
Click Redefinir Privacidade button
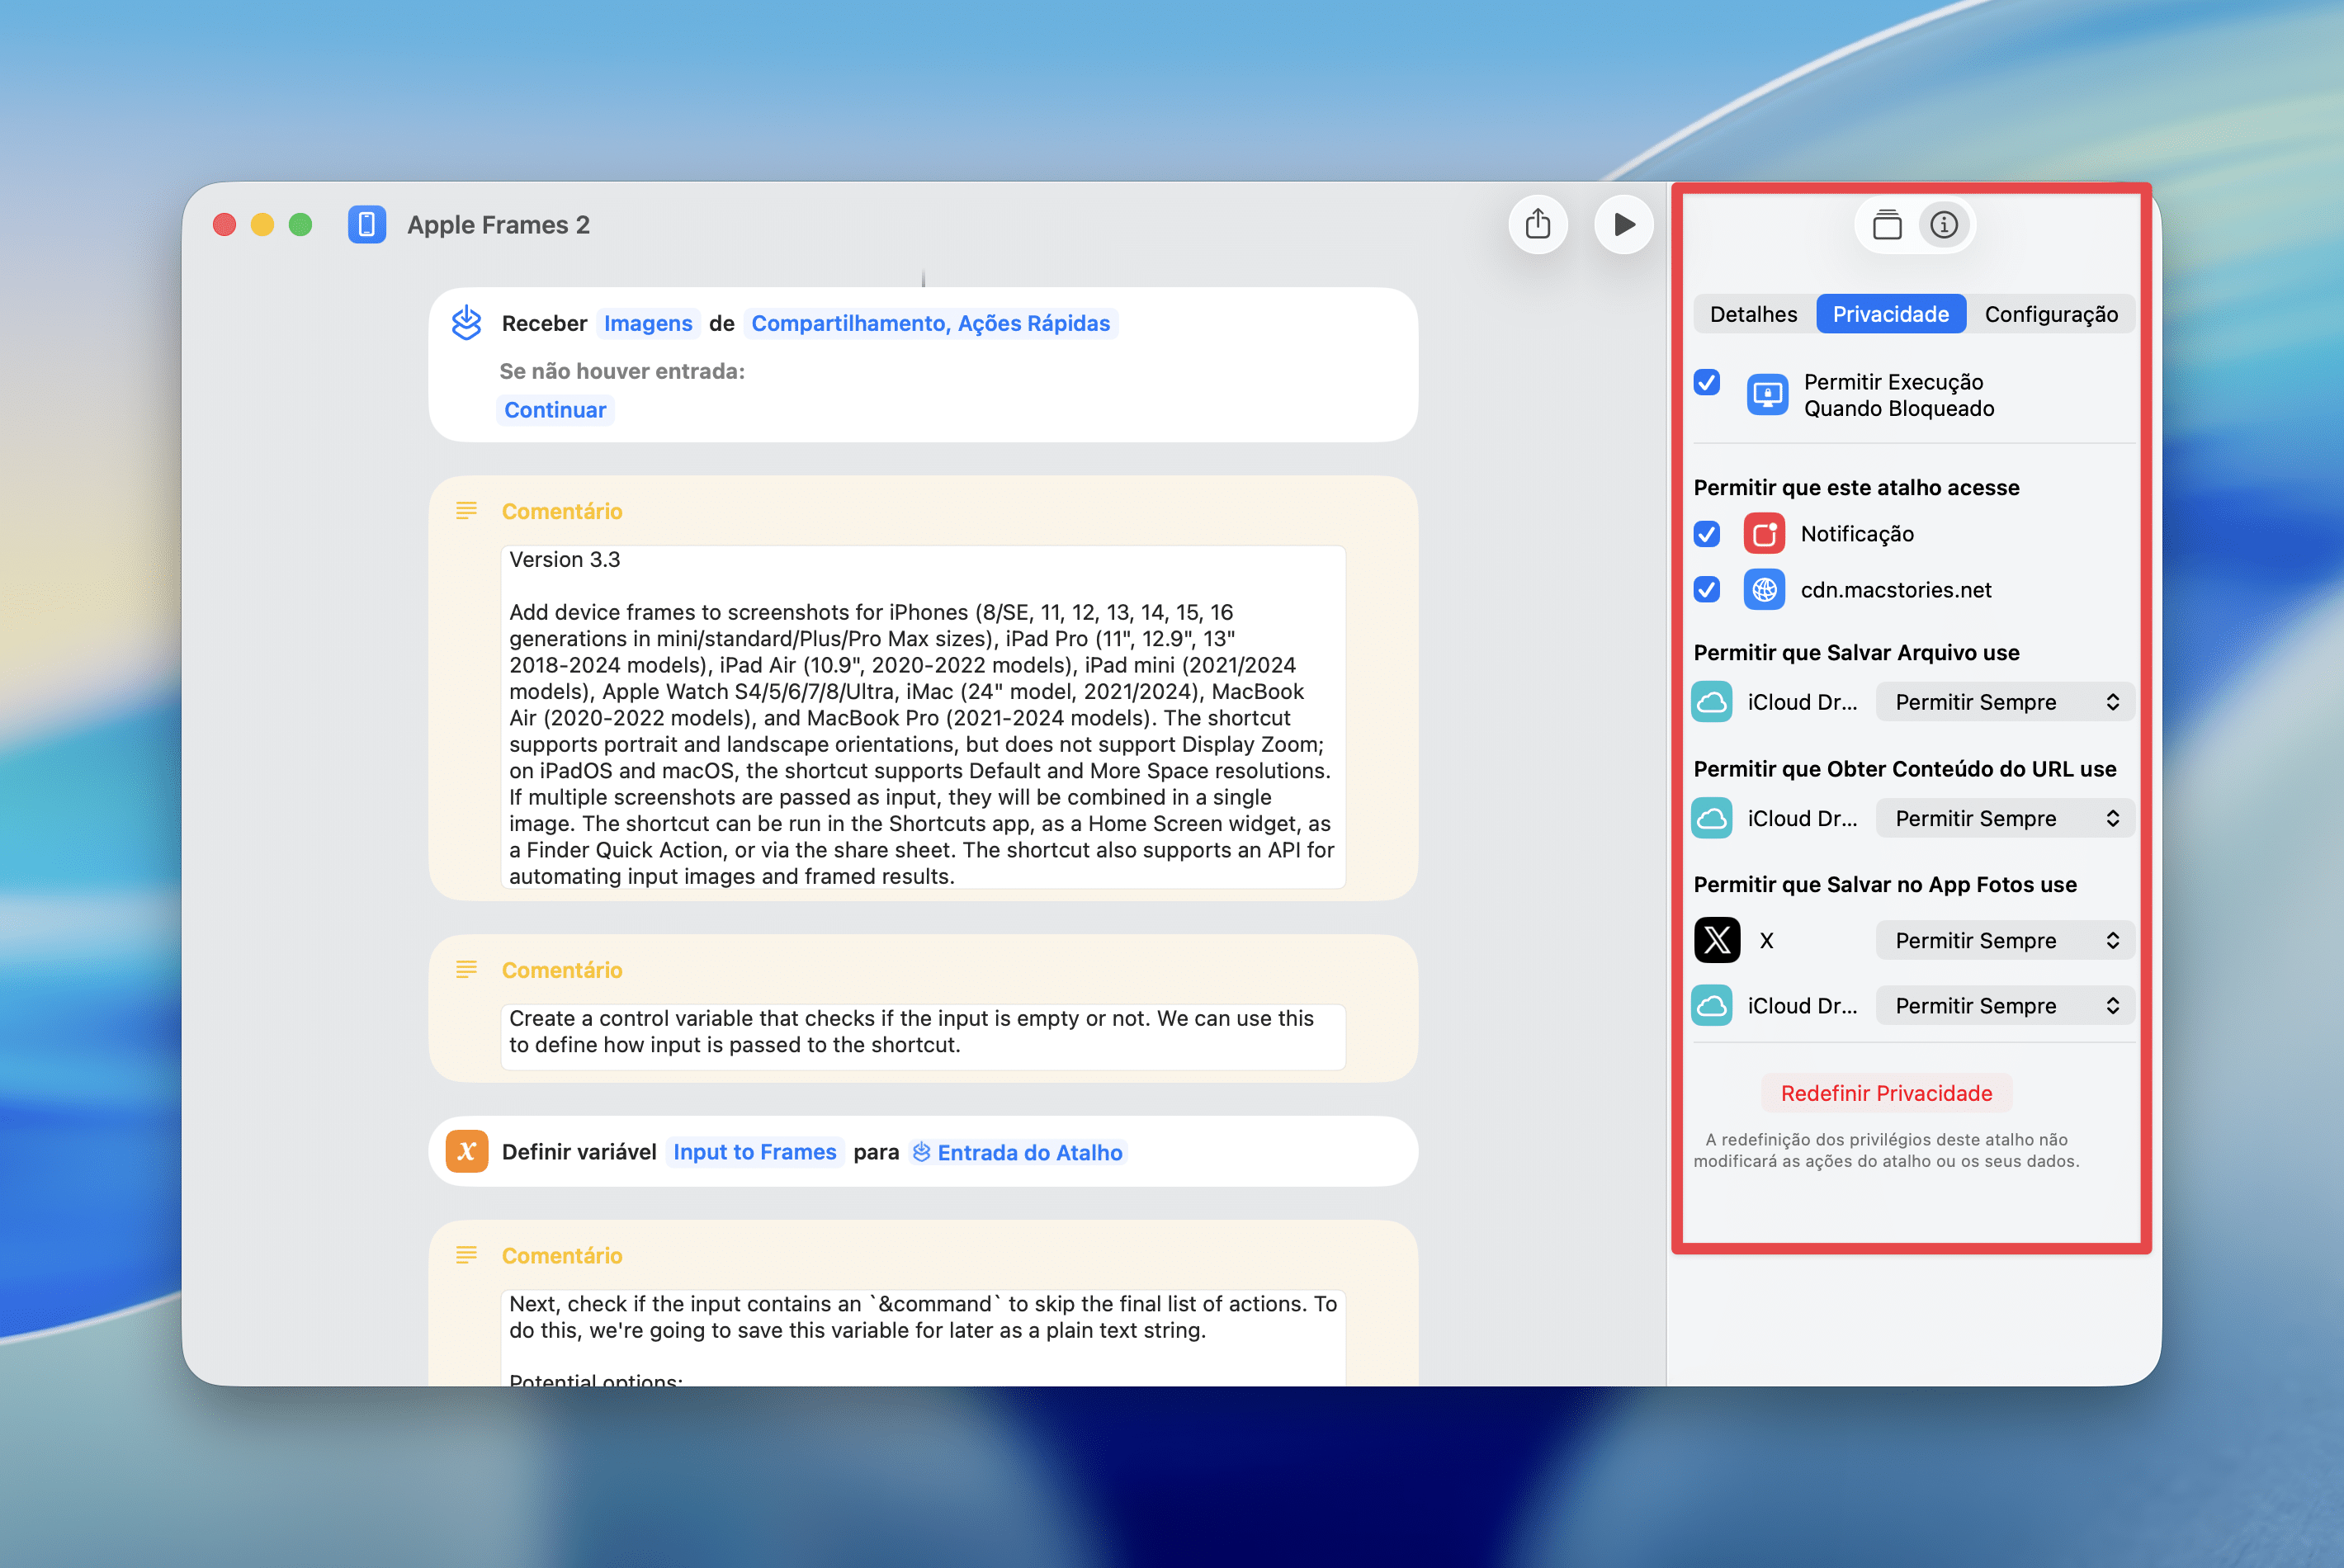click(x=1885, y=1093)
